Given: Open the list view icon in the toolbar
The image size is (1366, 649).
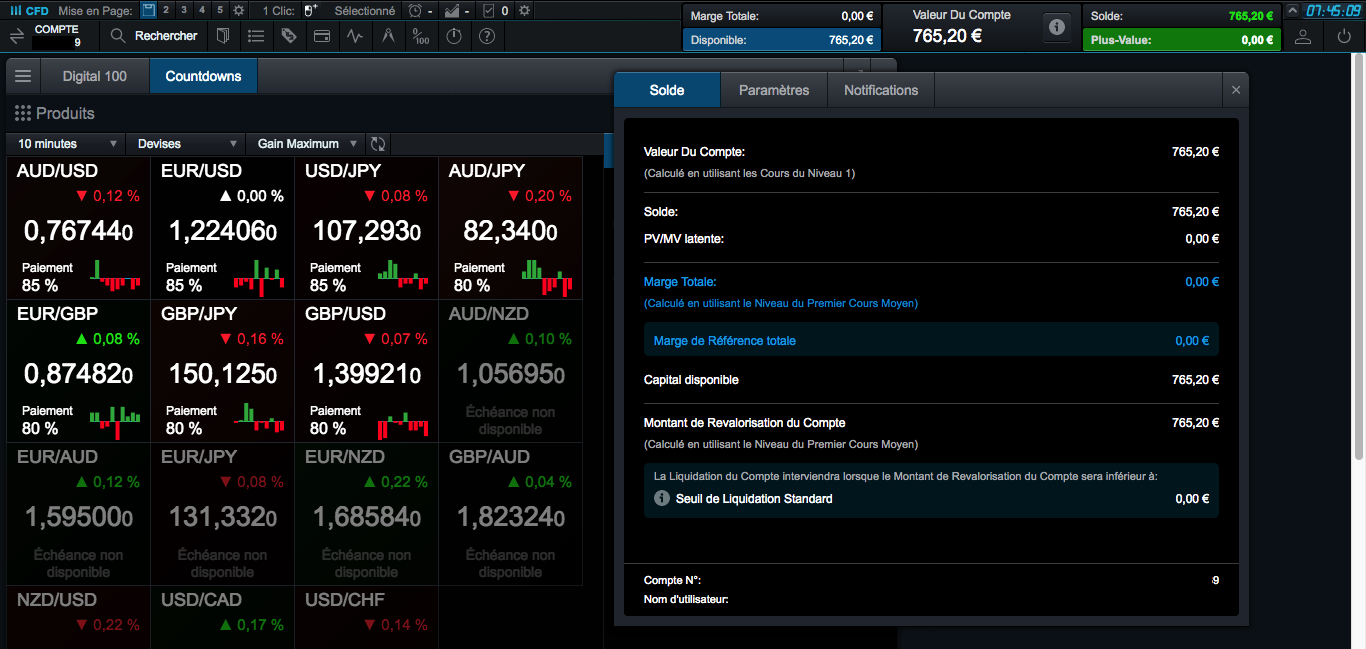Looking at the screenshot, I should pos(256,35).
